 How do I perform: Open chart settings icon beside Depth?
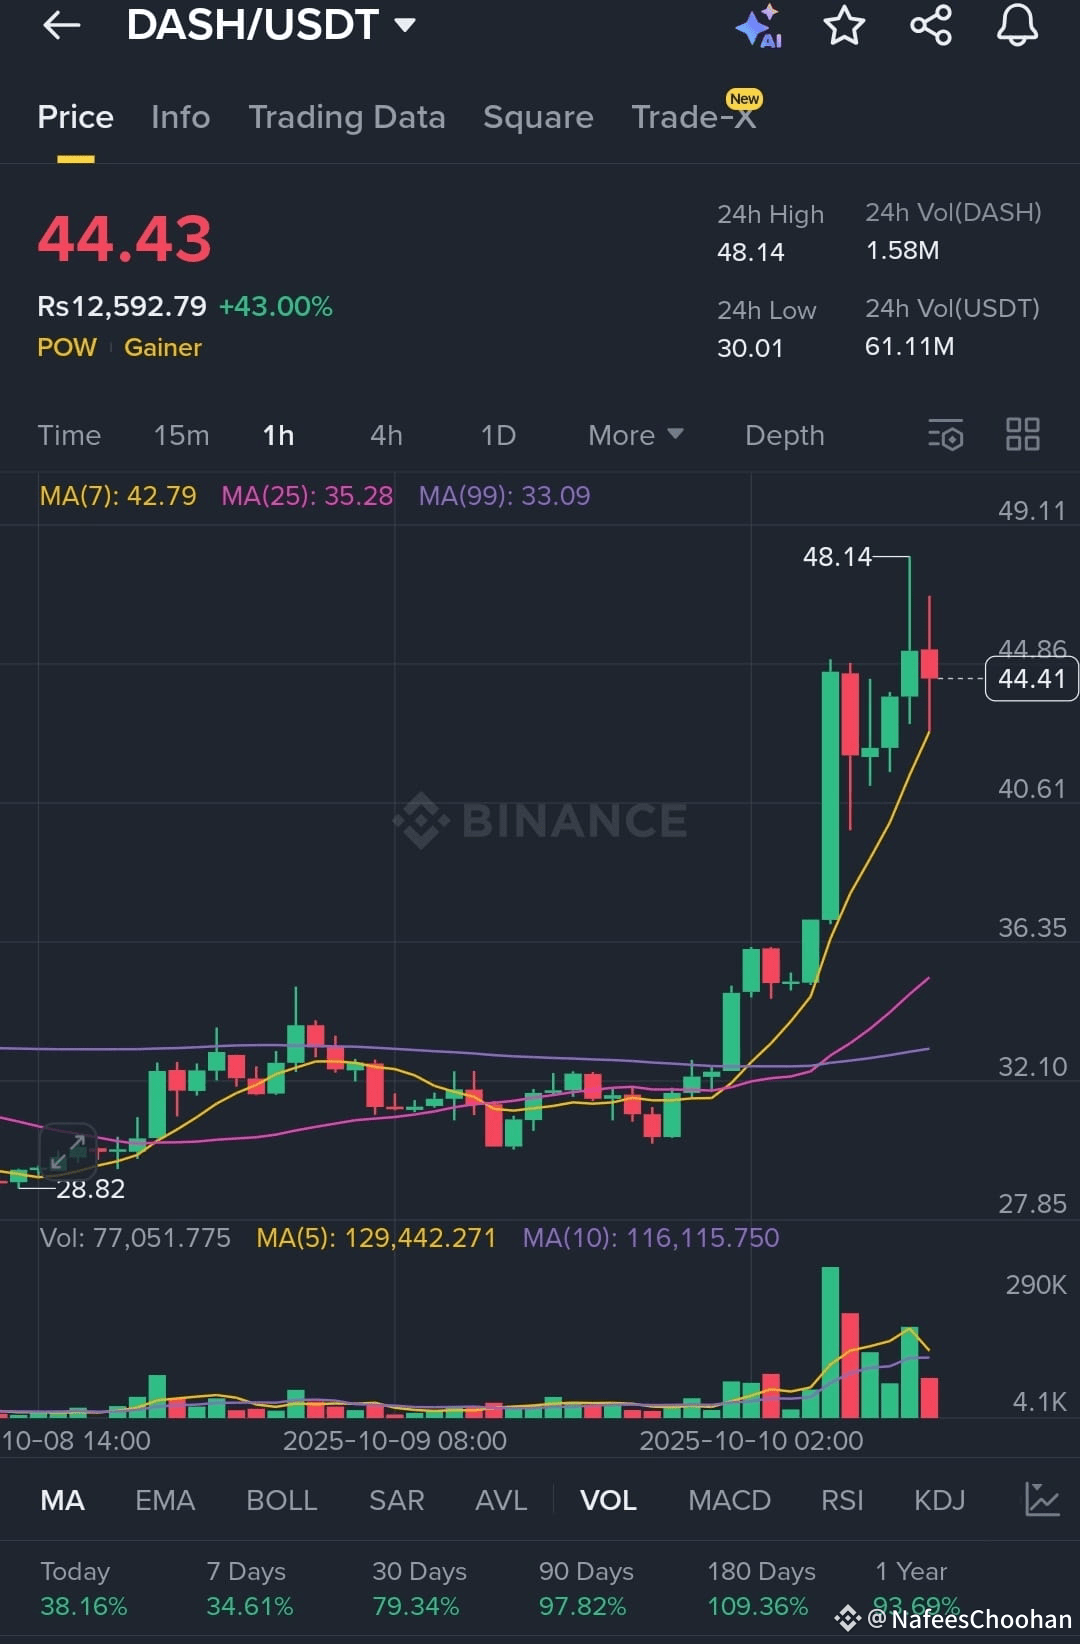click(945, 435)
